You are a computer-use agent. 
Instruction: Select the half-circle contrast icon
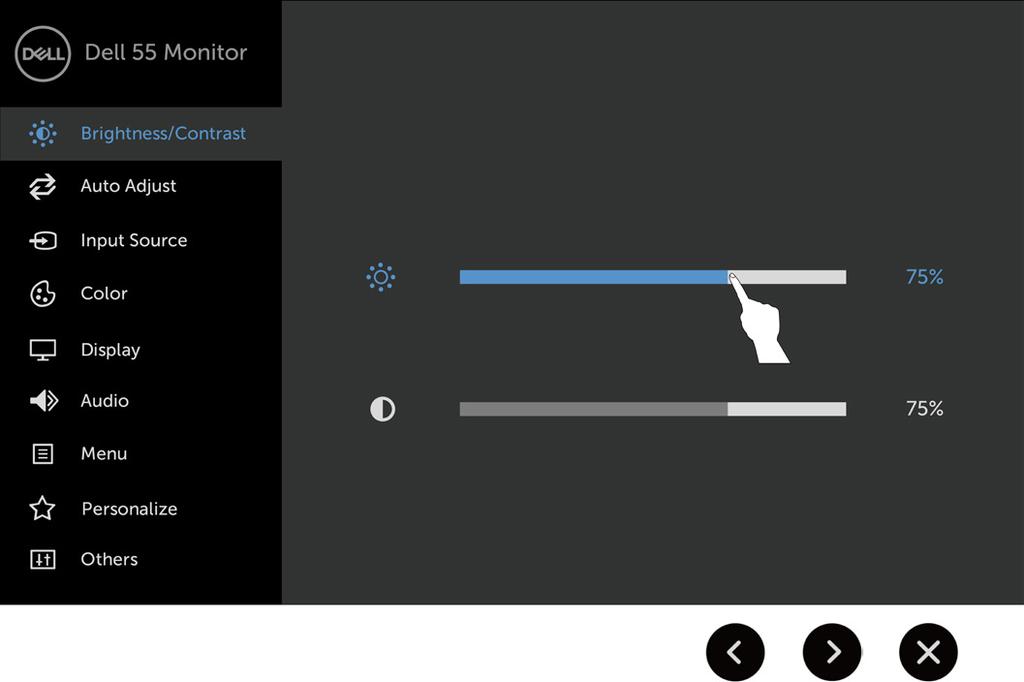point(383,410)
